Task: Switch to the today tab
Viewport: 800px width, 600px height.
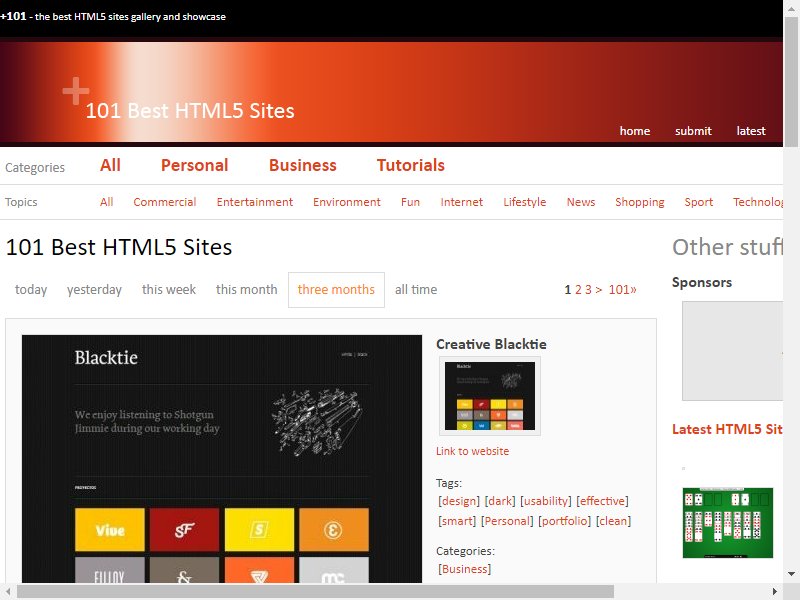Action: 31,290
